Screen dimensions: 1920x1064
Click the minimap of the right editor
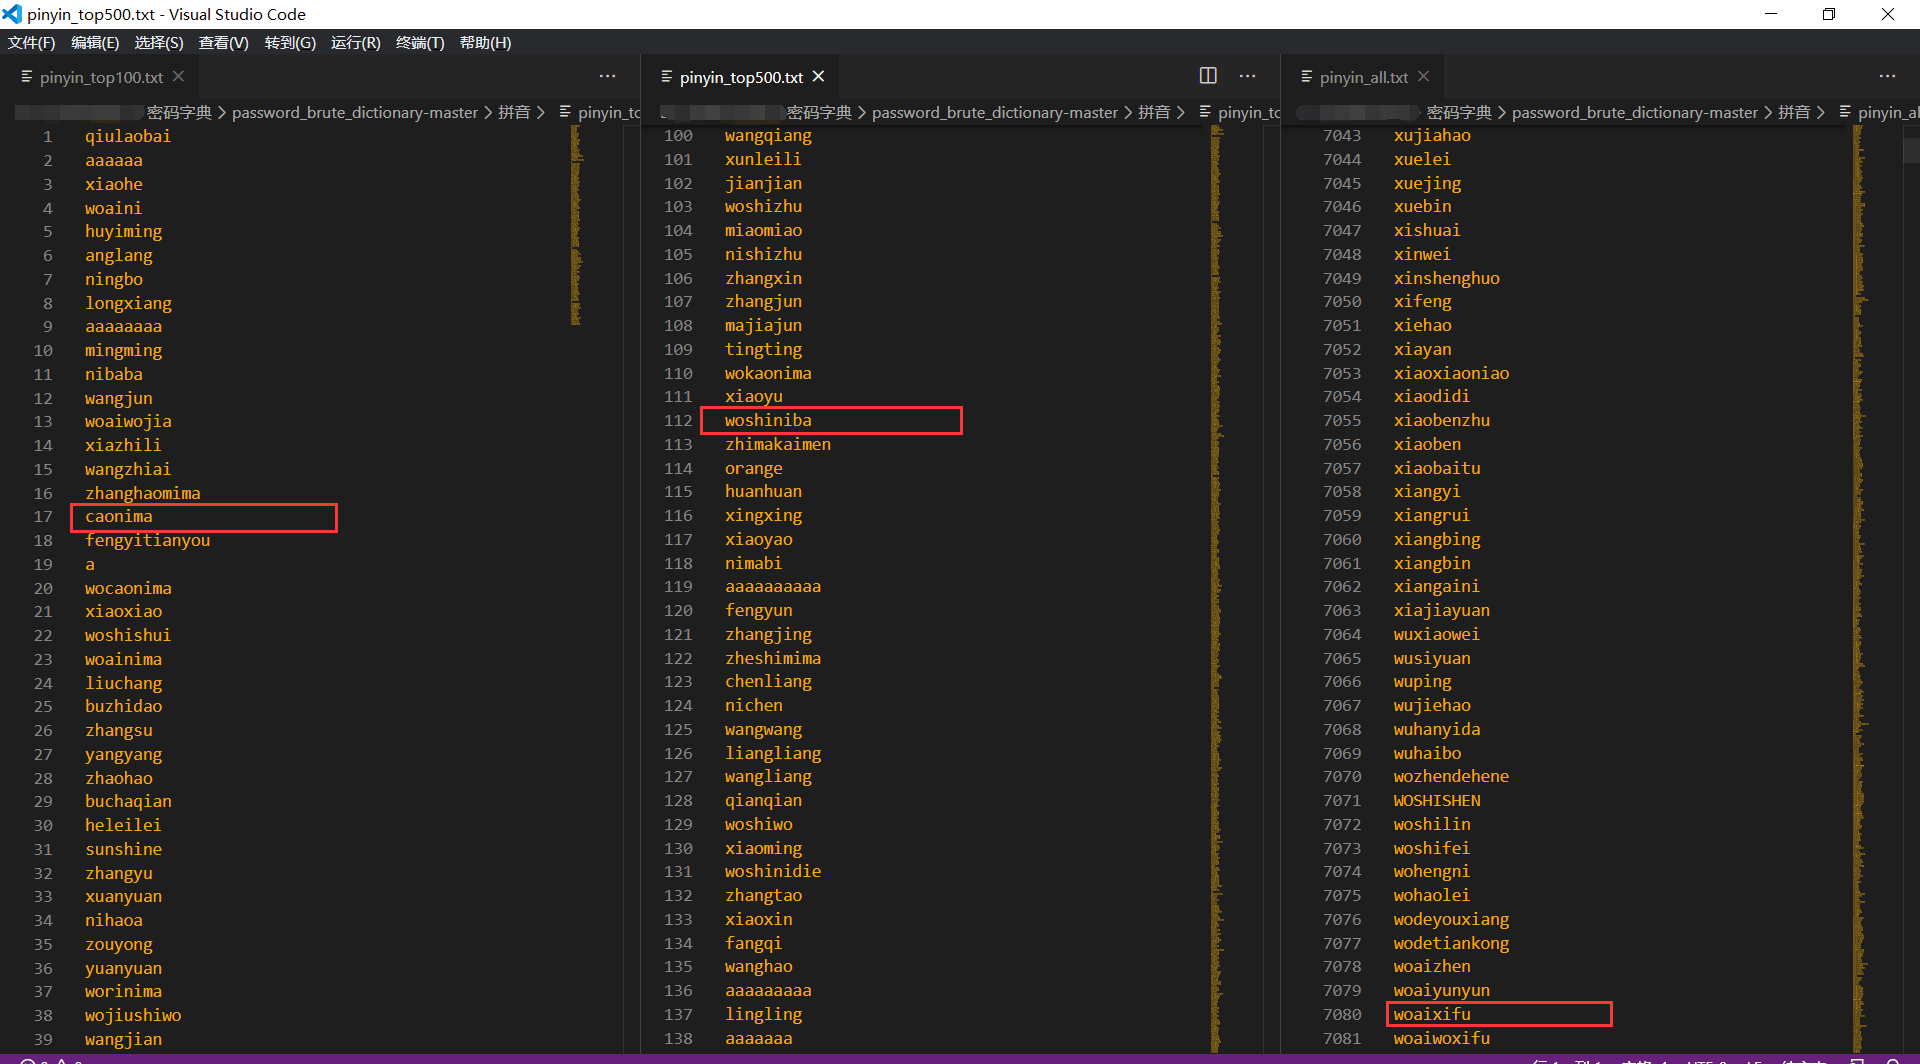click(1858, 588)
